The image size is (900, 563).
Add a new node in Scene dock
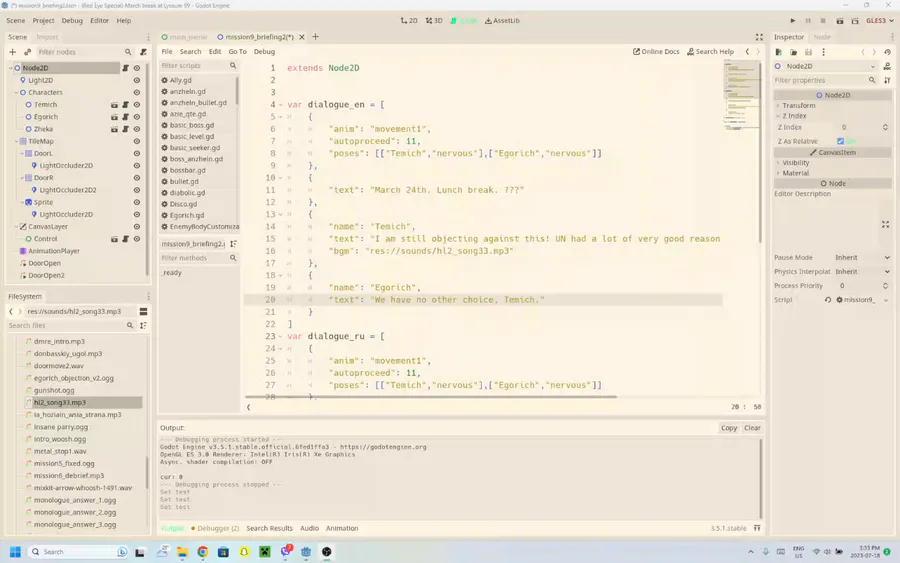tap(12, 52)
